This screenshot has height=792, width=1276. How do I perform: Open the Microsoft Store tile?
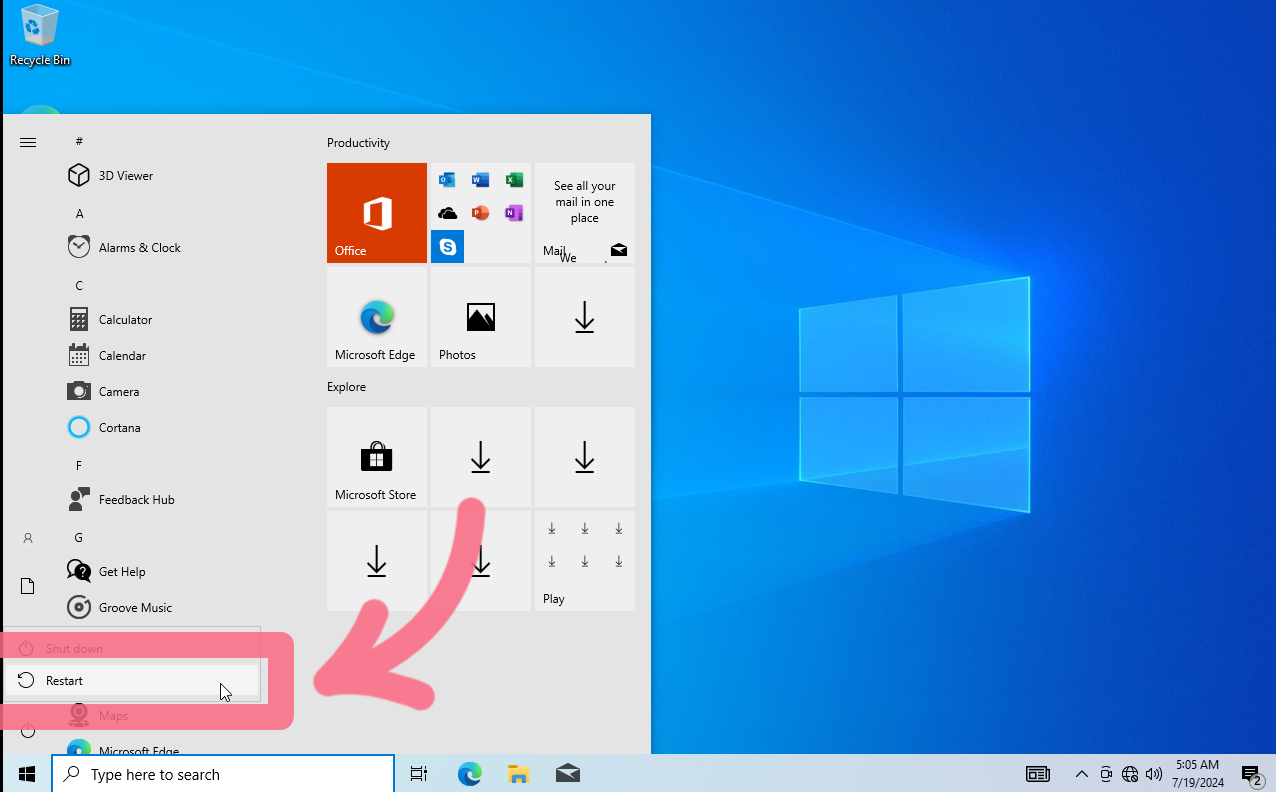click(376, 457)
